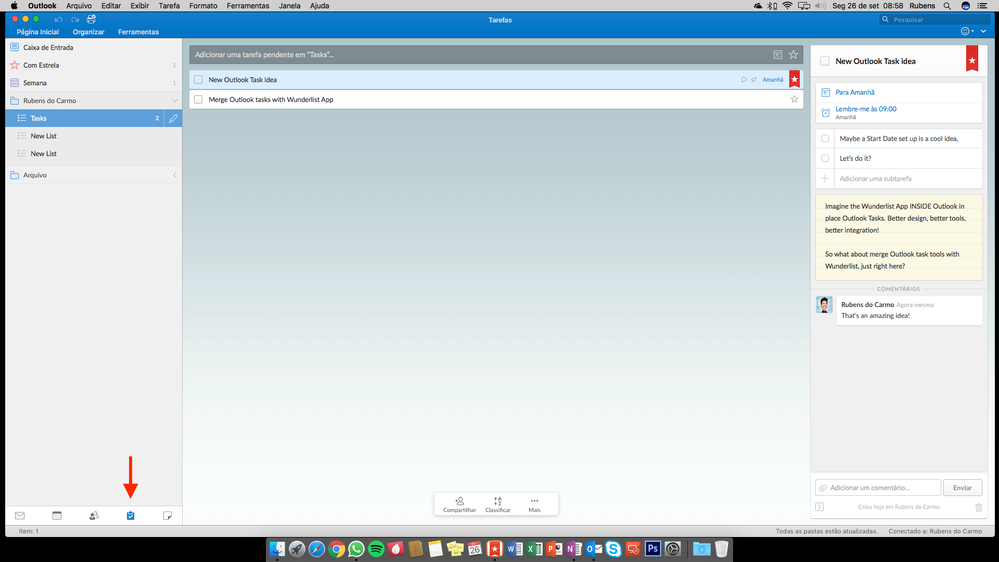This screenshot has width=999, height=562.
Task: Switch to the Organizar tab
Action: click(88, 32)
